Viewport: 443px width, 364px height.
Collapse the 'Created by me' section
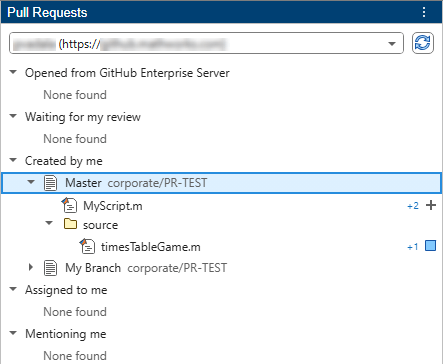[13, 160]
